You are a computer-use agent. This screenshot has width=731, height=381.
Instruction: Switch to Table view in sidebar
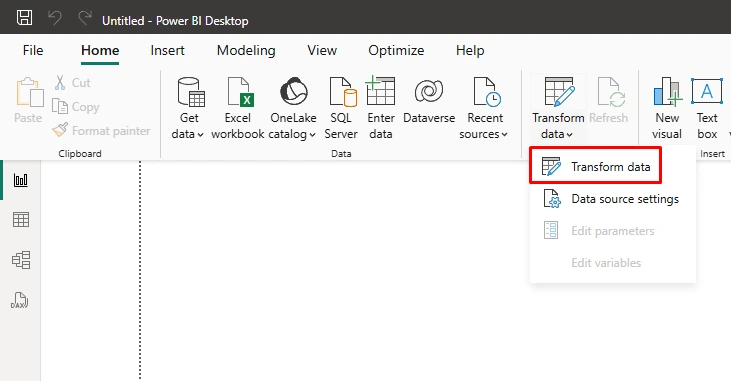click(x=21, y=219)
